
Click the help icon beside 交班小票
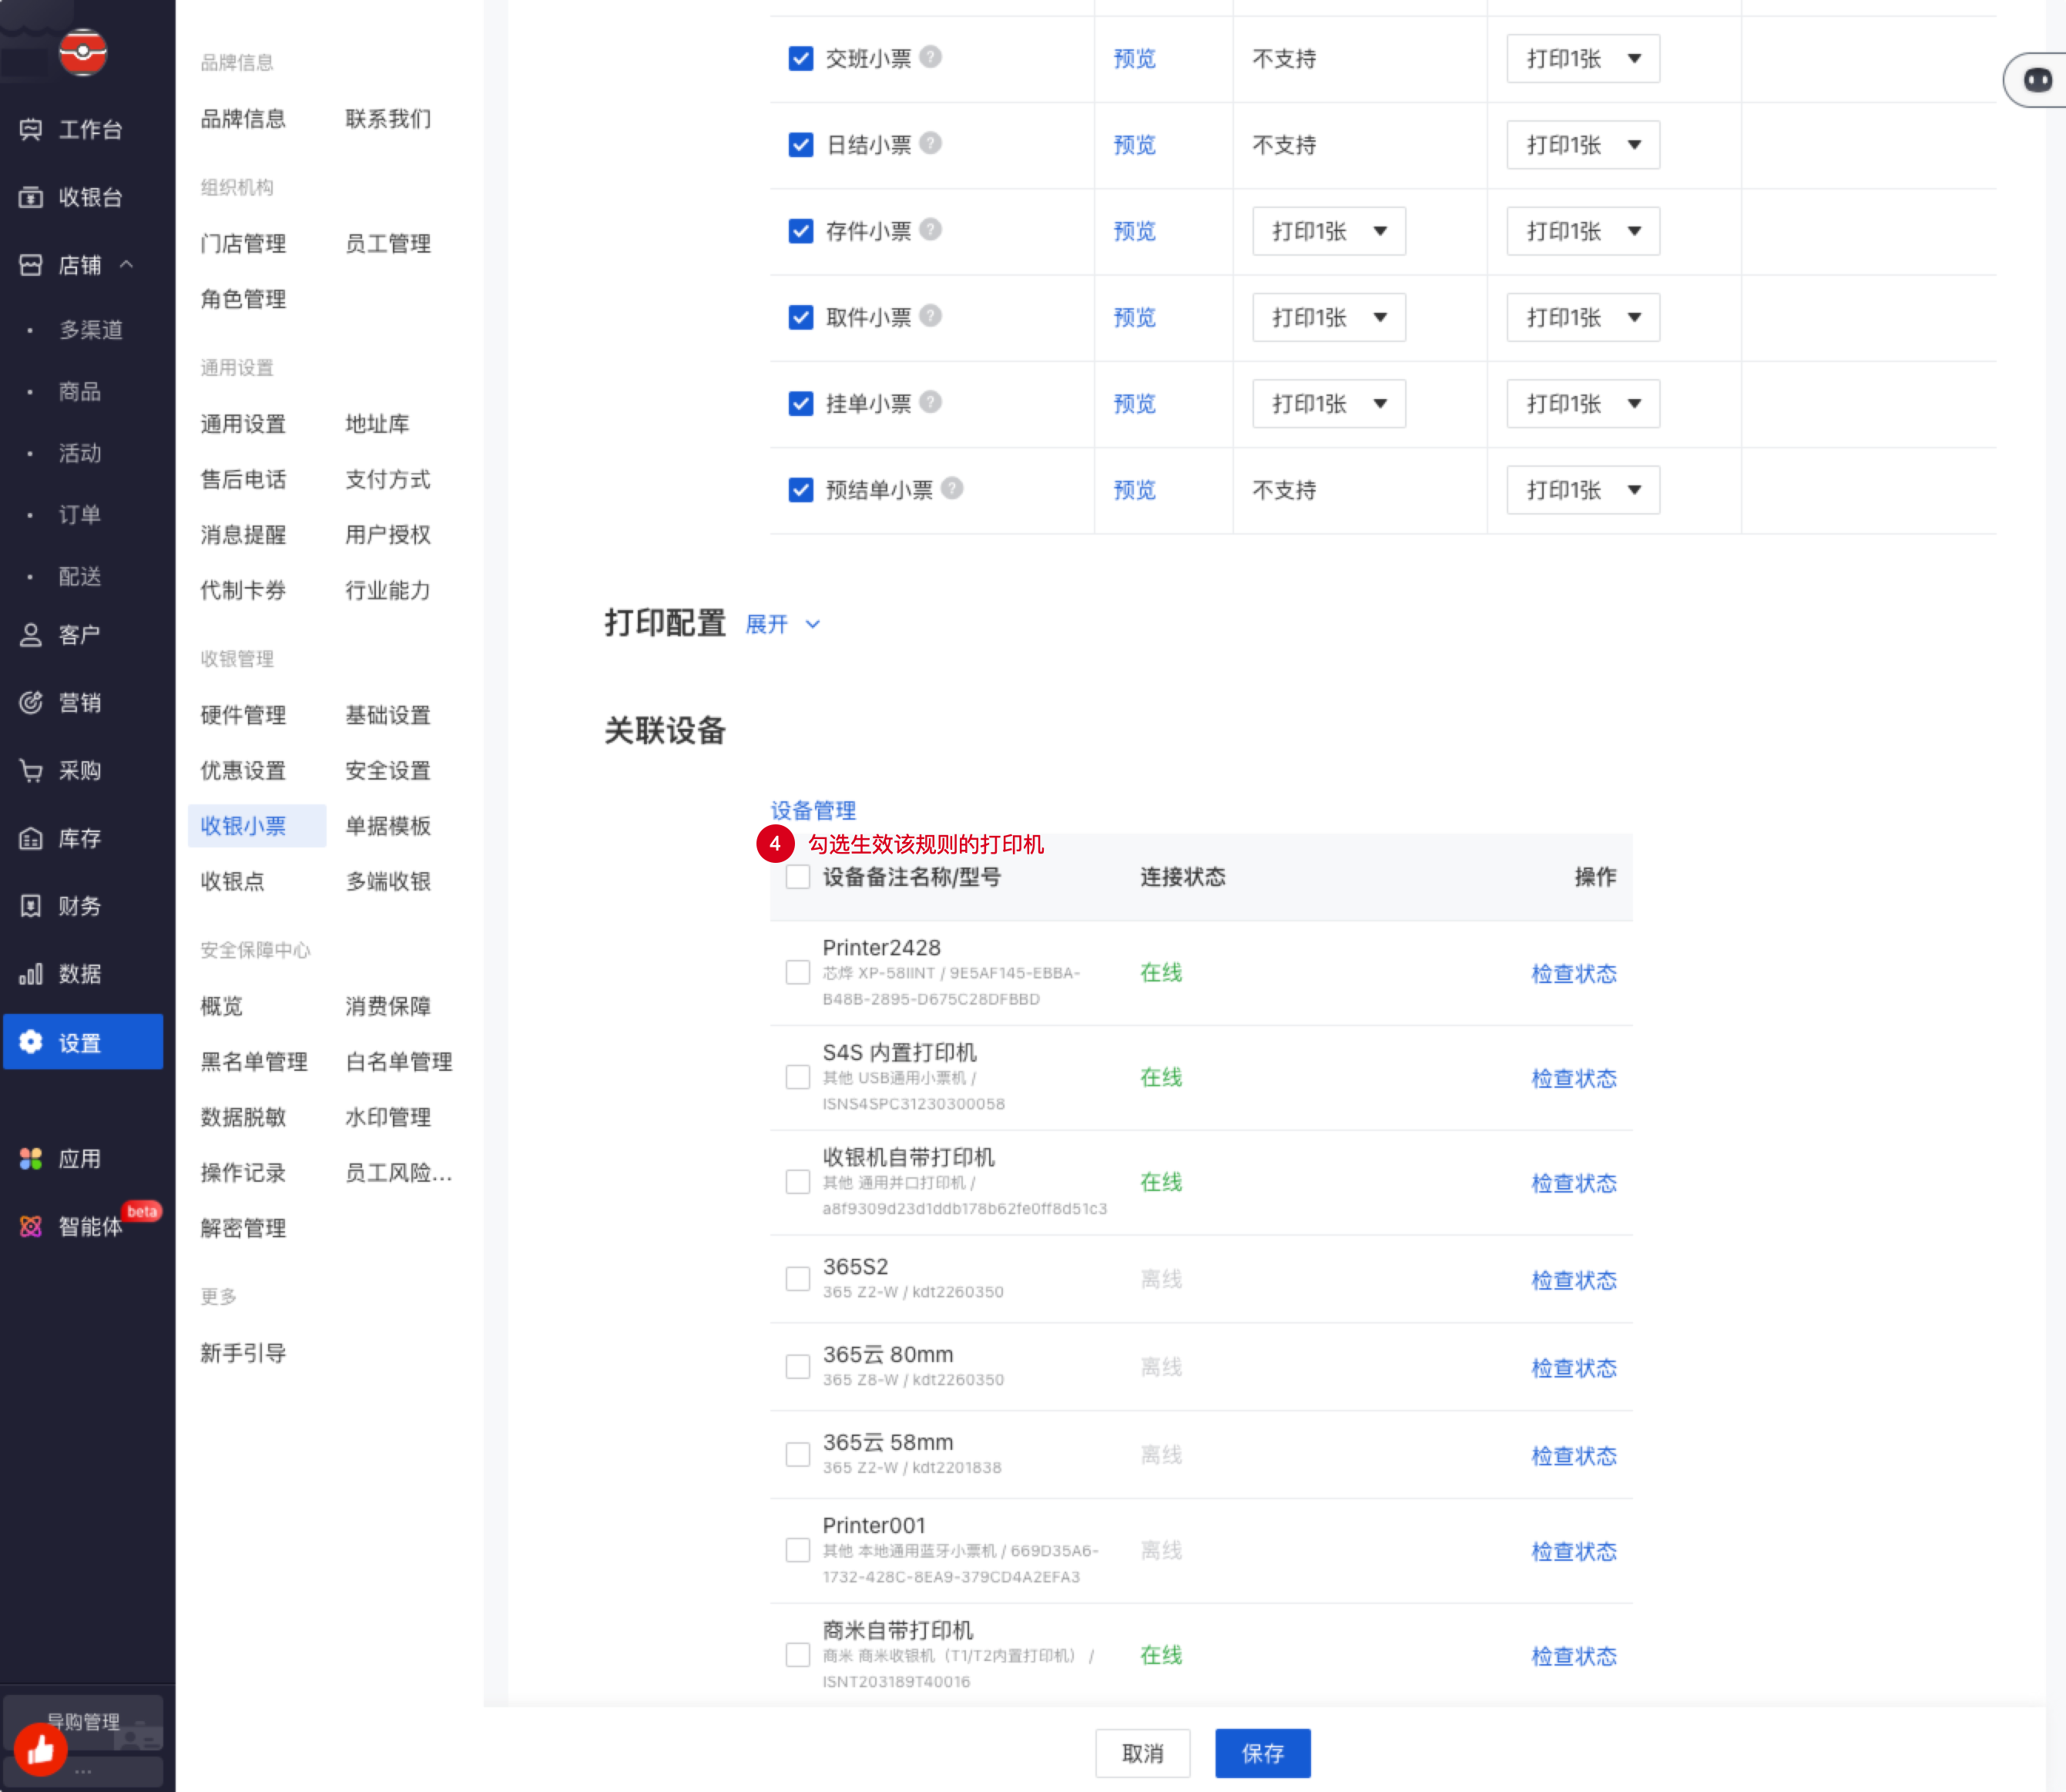click(930, 57)
